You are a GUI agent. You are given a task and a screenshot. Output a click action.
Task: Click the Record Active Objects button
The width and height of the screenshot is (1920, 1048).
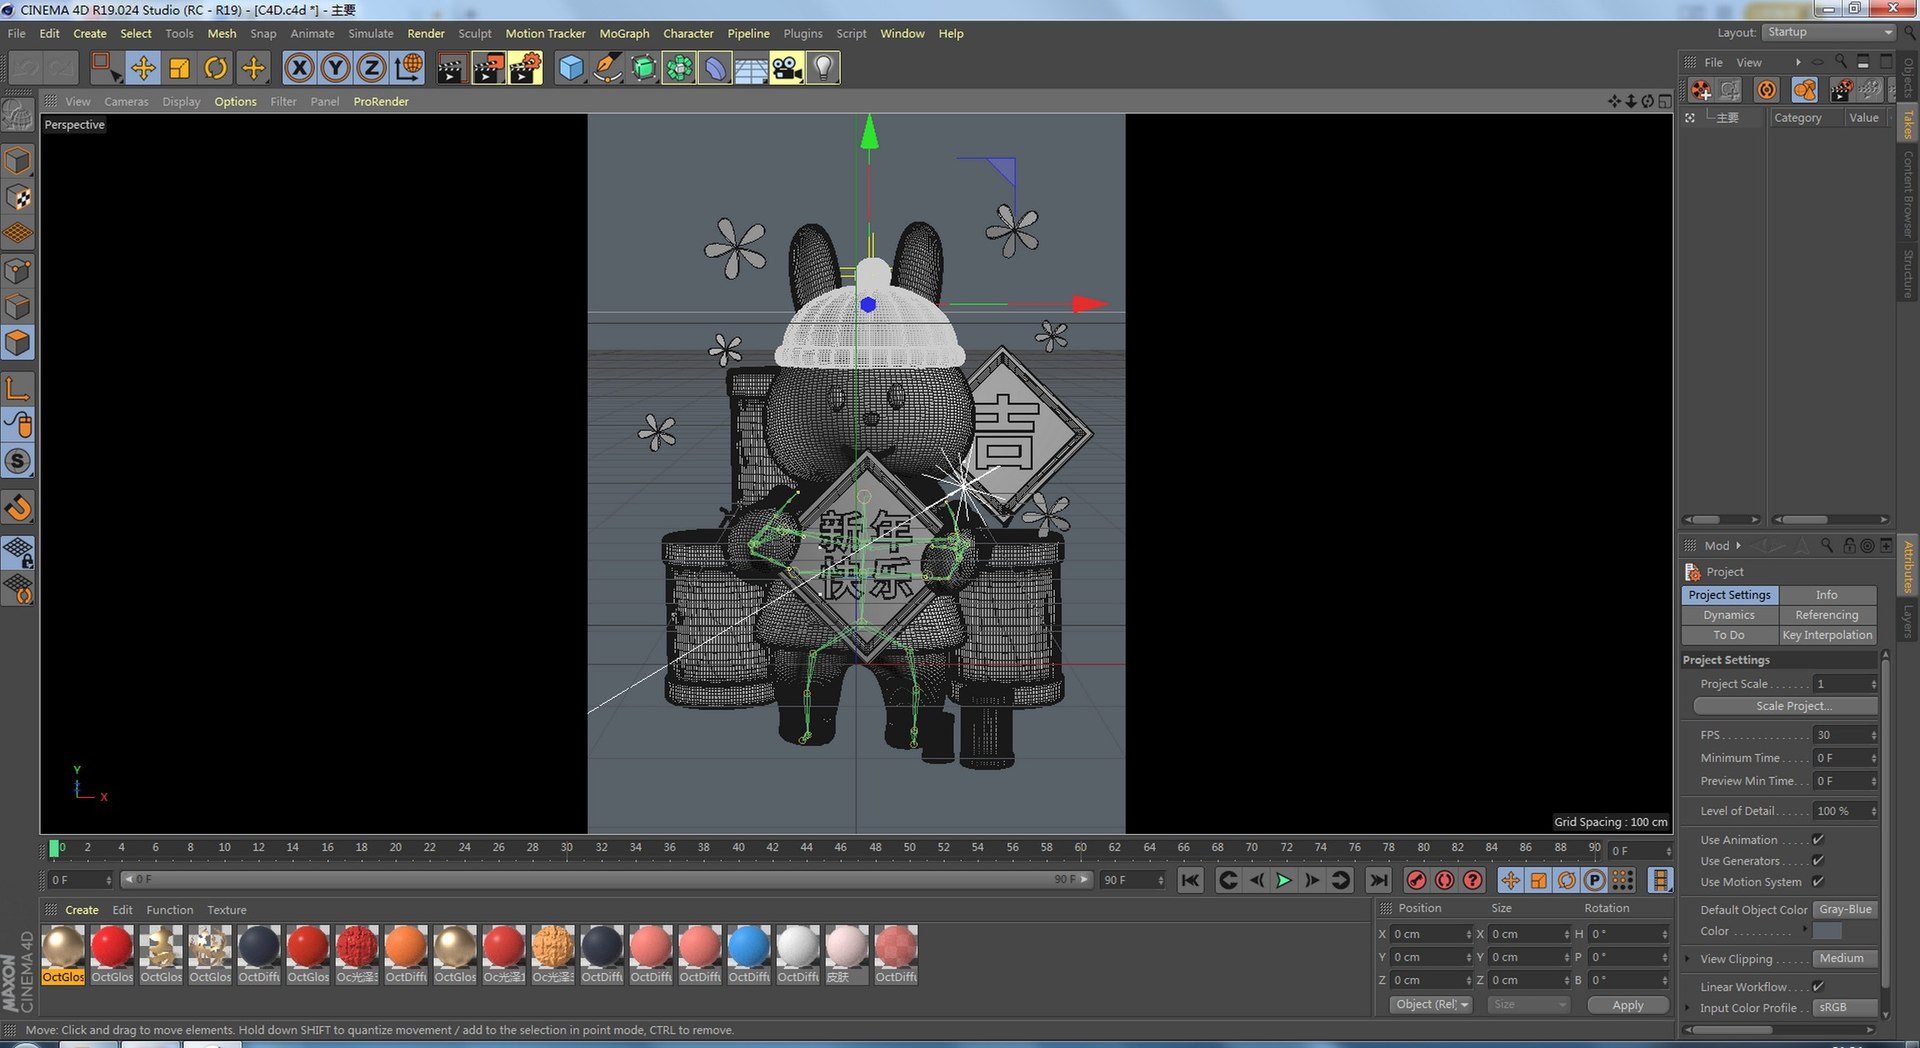point(1416,880)
